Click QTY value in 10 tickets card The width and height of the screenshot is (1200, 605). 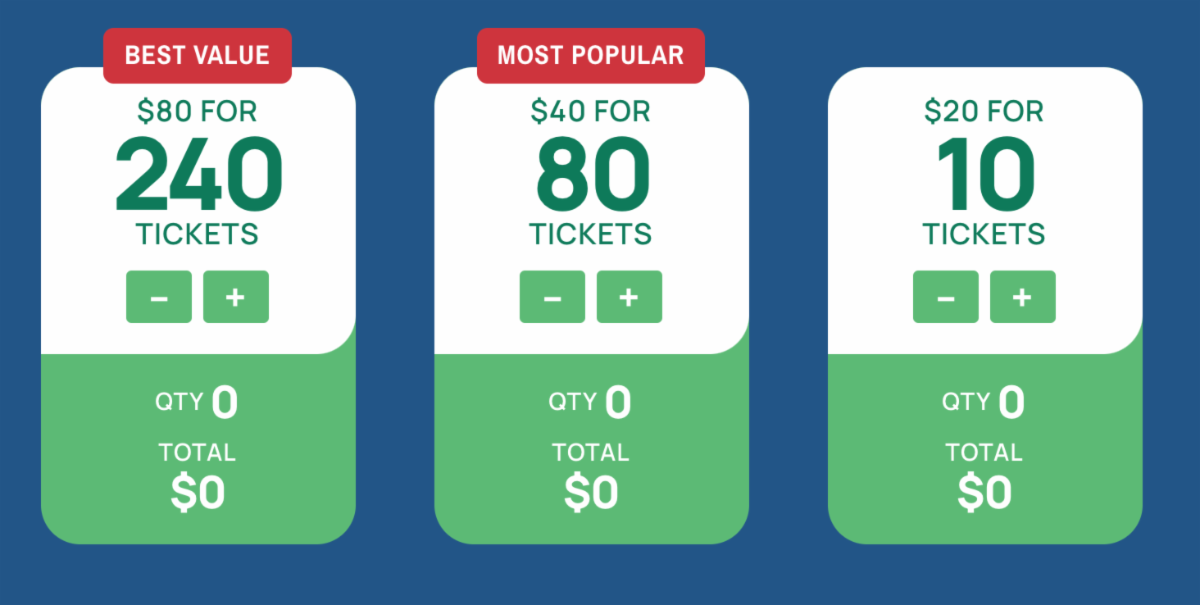coord(1012,403)
